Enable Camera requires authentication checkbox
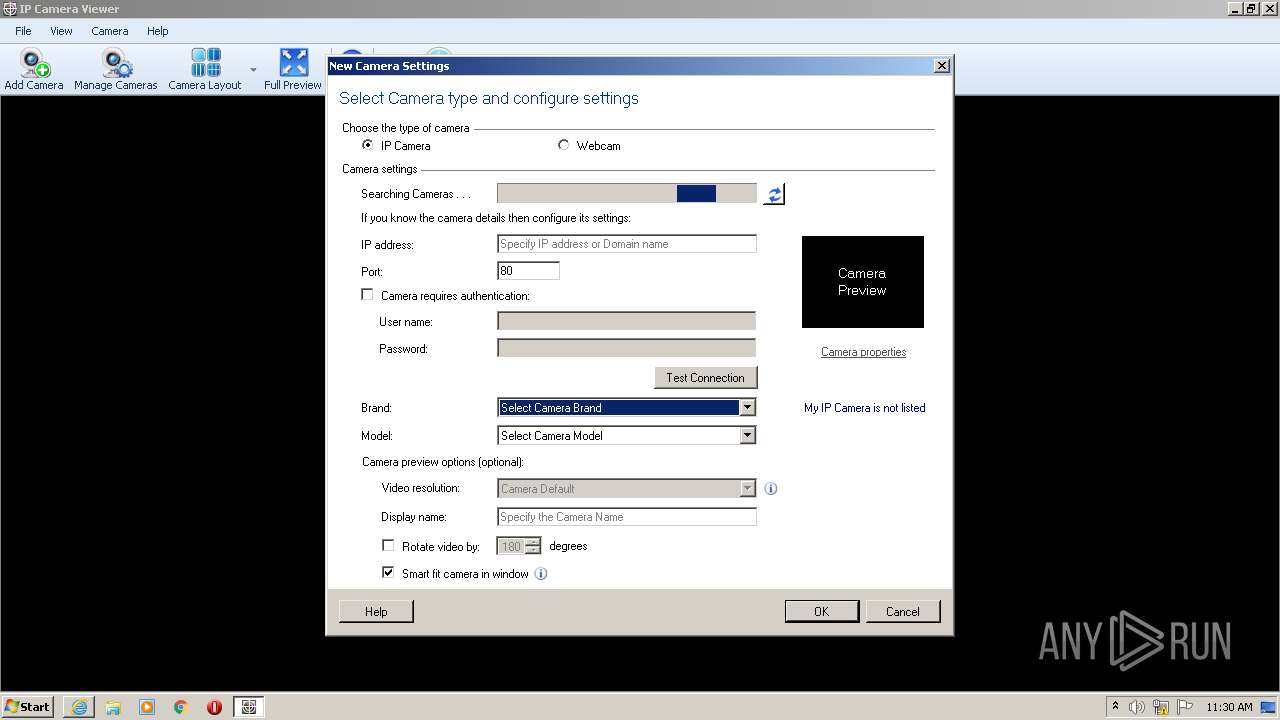 point(367,295)
